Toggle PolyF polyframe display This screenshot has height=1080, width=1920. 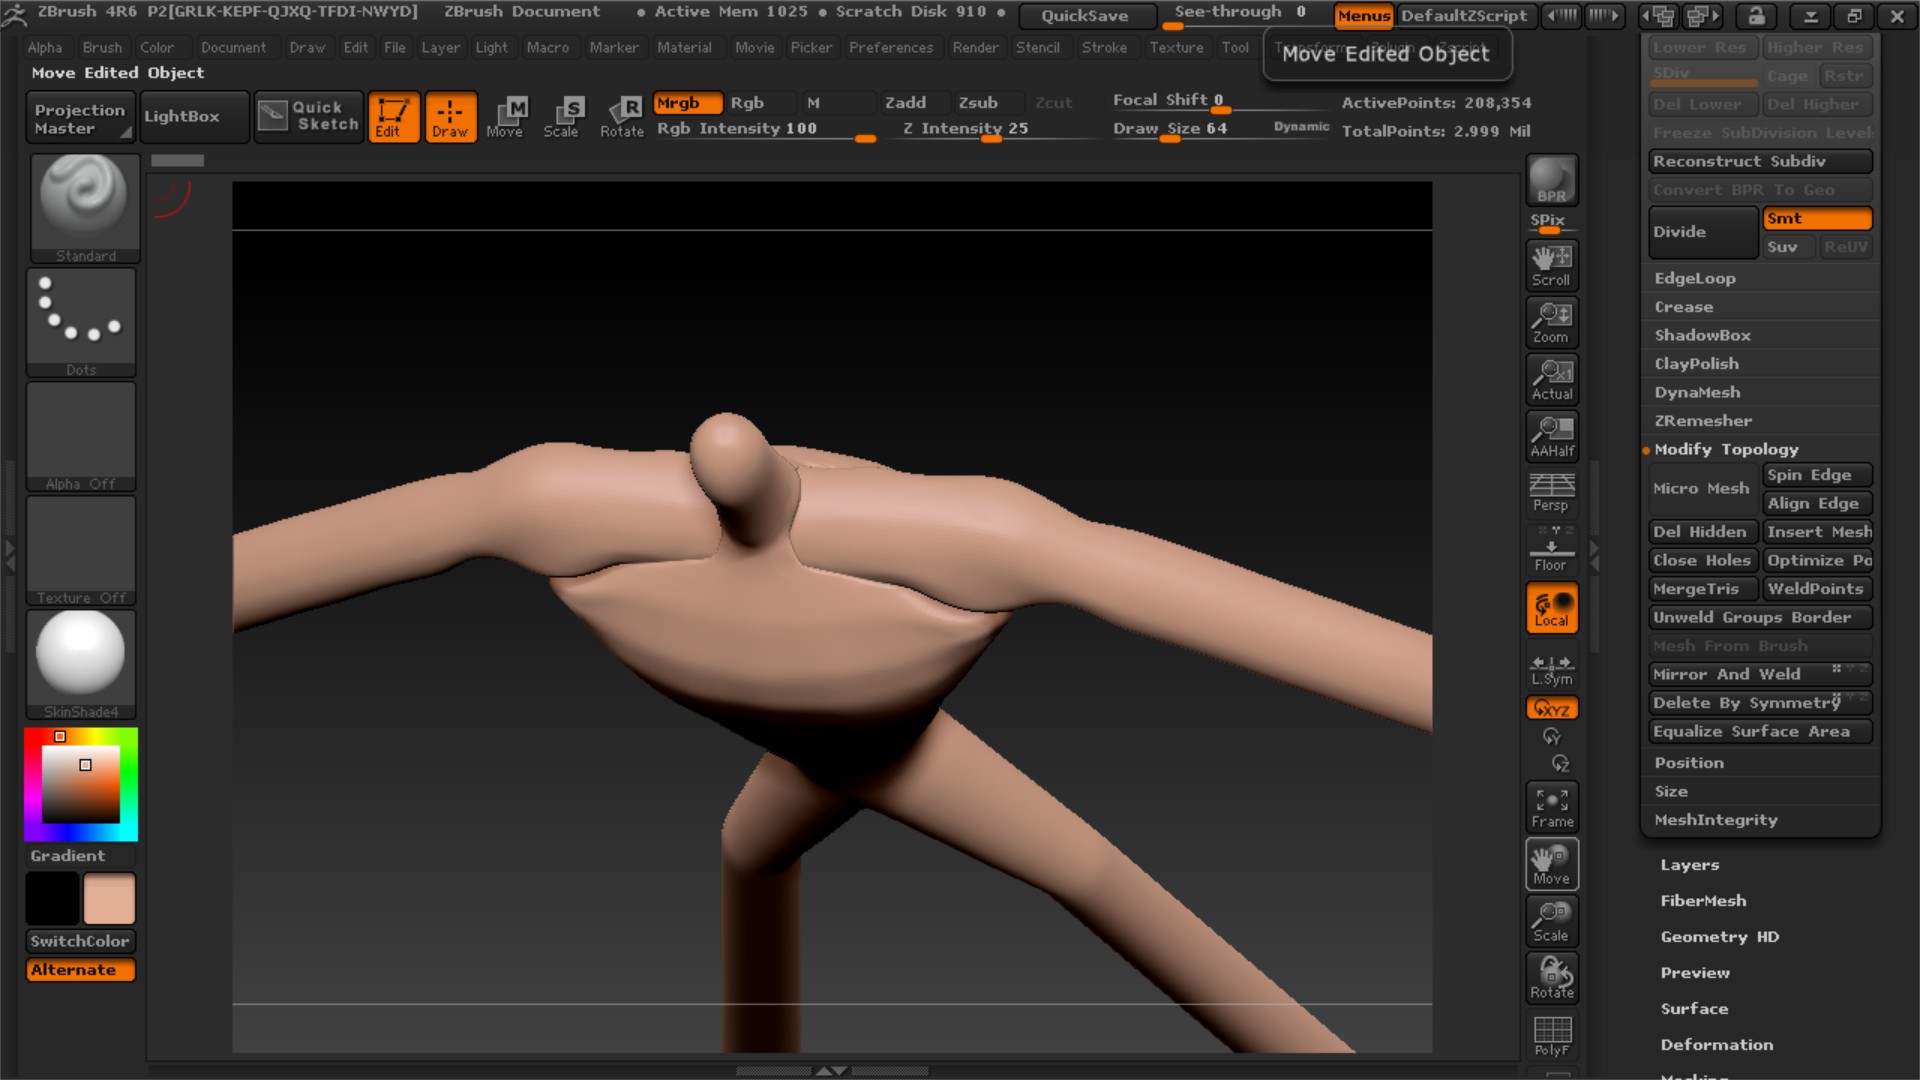pyautogui.click(x=1551, y=1035)
